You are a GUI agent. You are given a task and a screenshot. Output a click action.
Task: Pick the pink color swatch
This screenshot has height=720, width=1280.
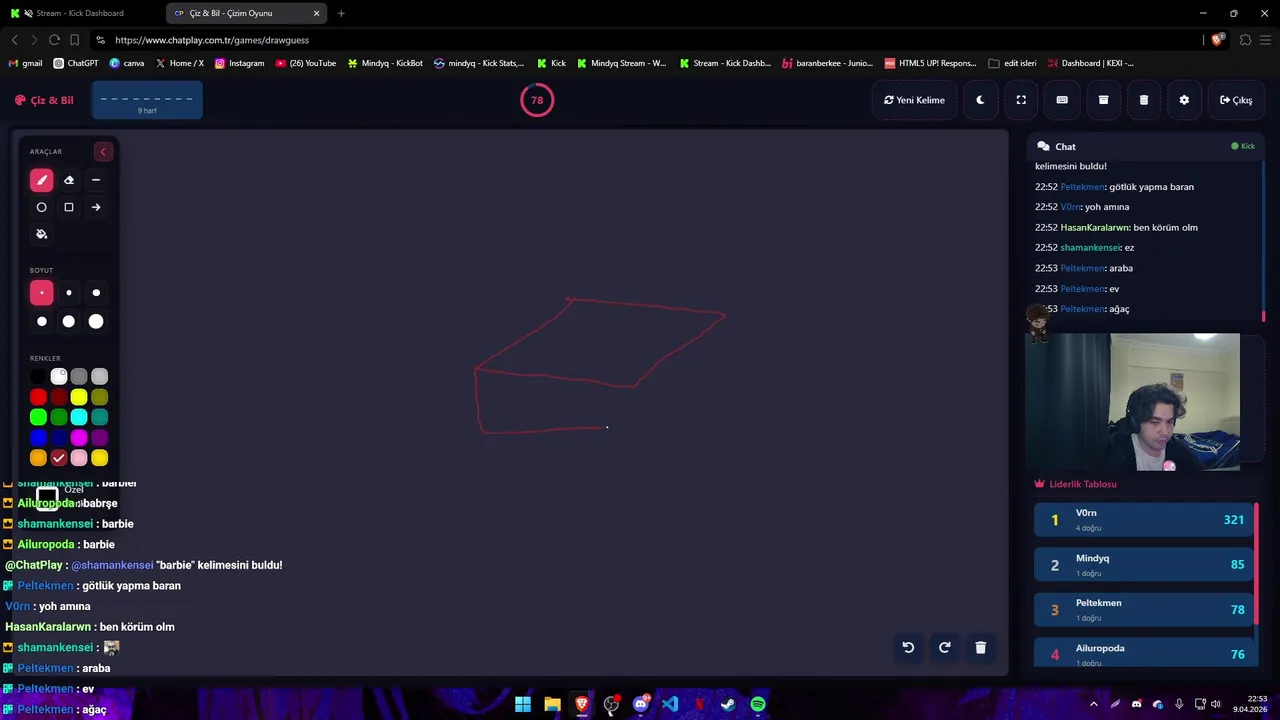pos(79,457)
